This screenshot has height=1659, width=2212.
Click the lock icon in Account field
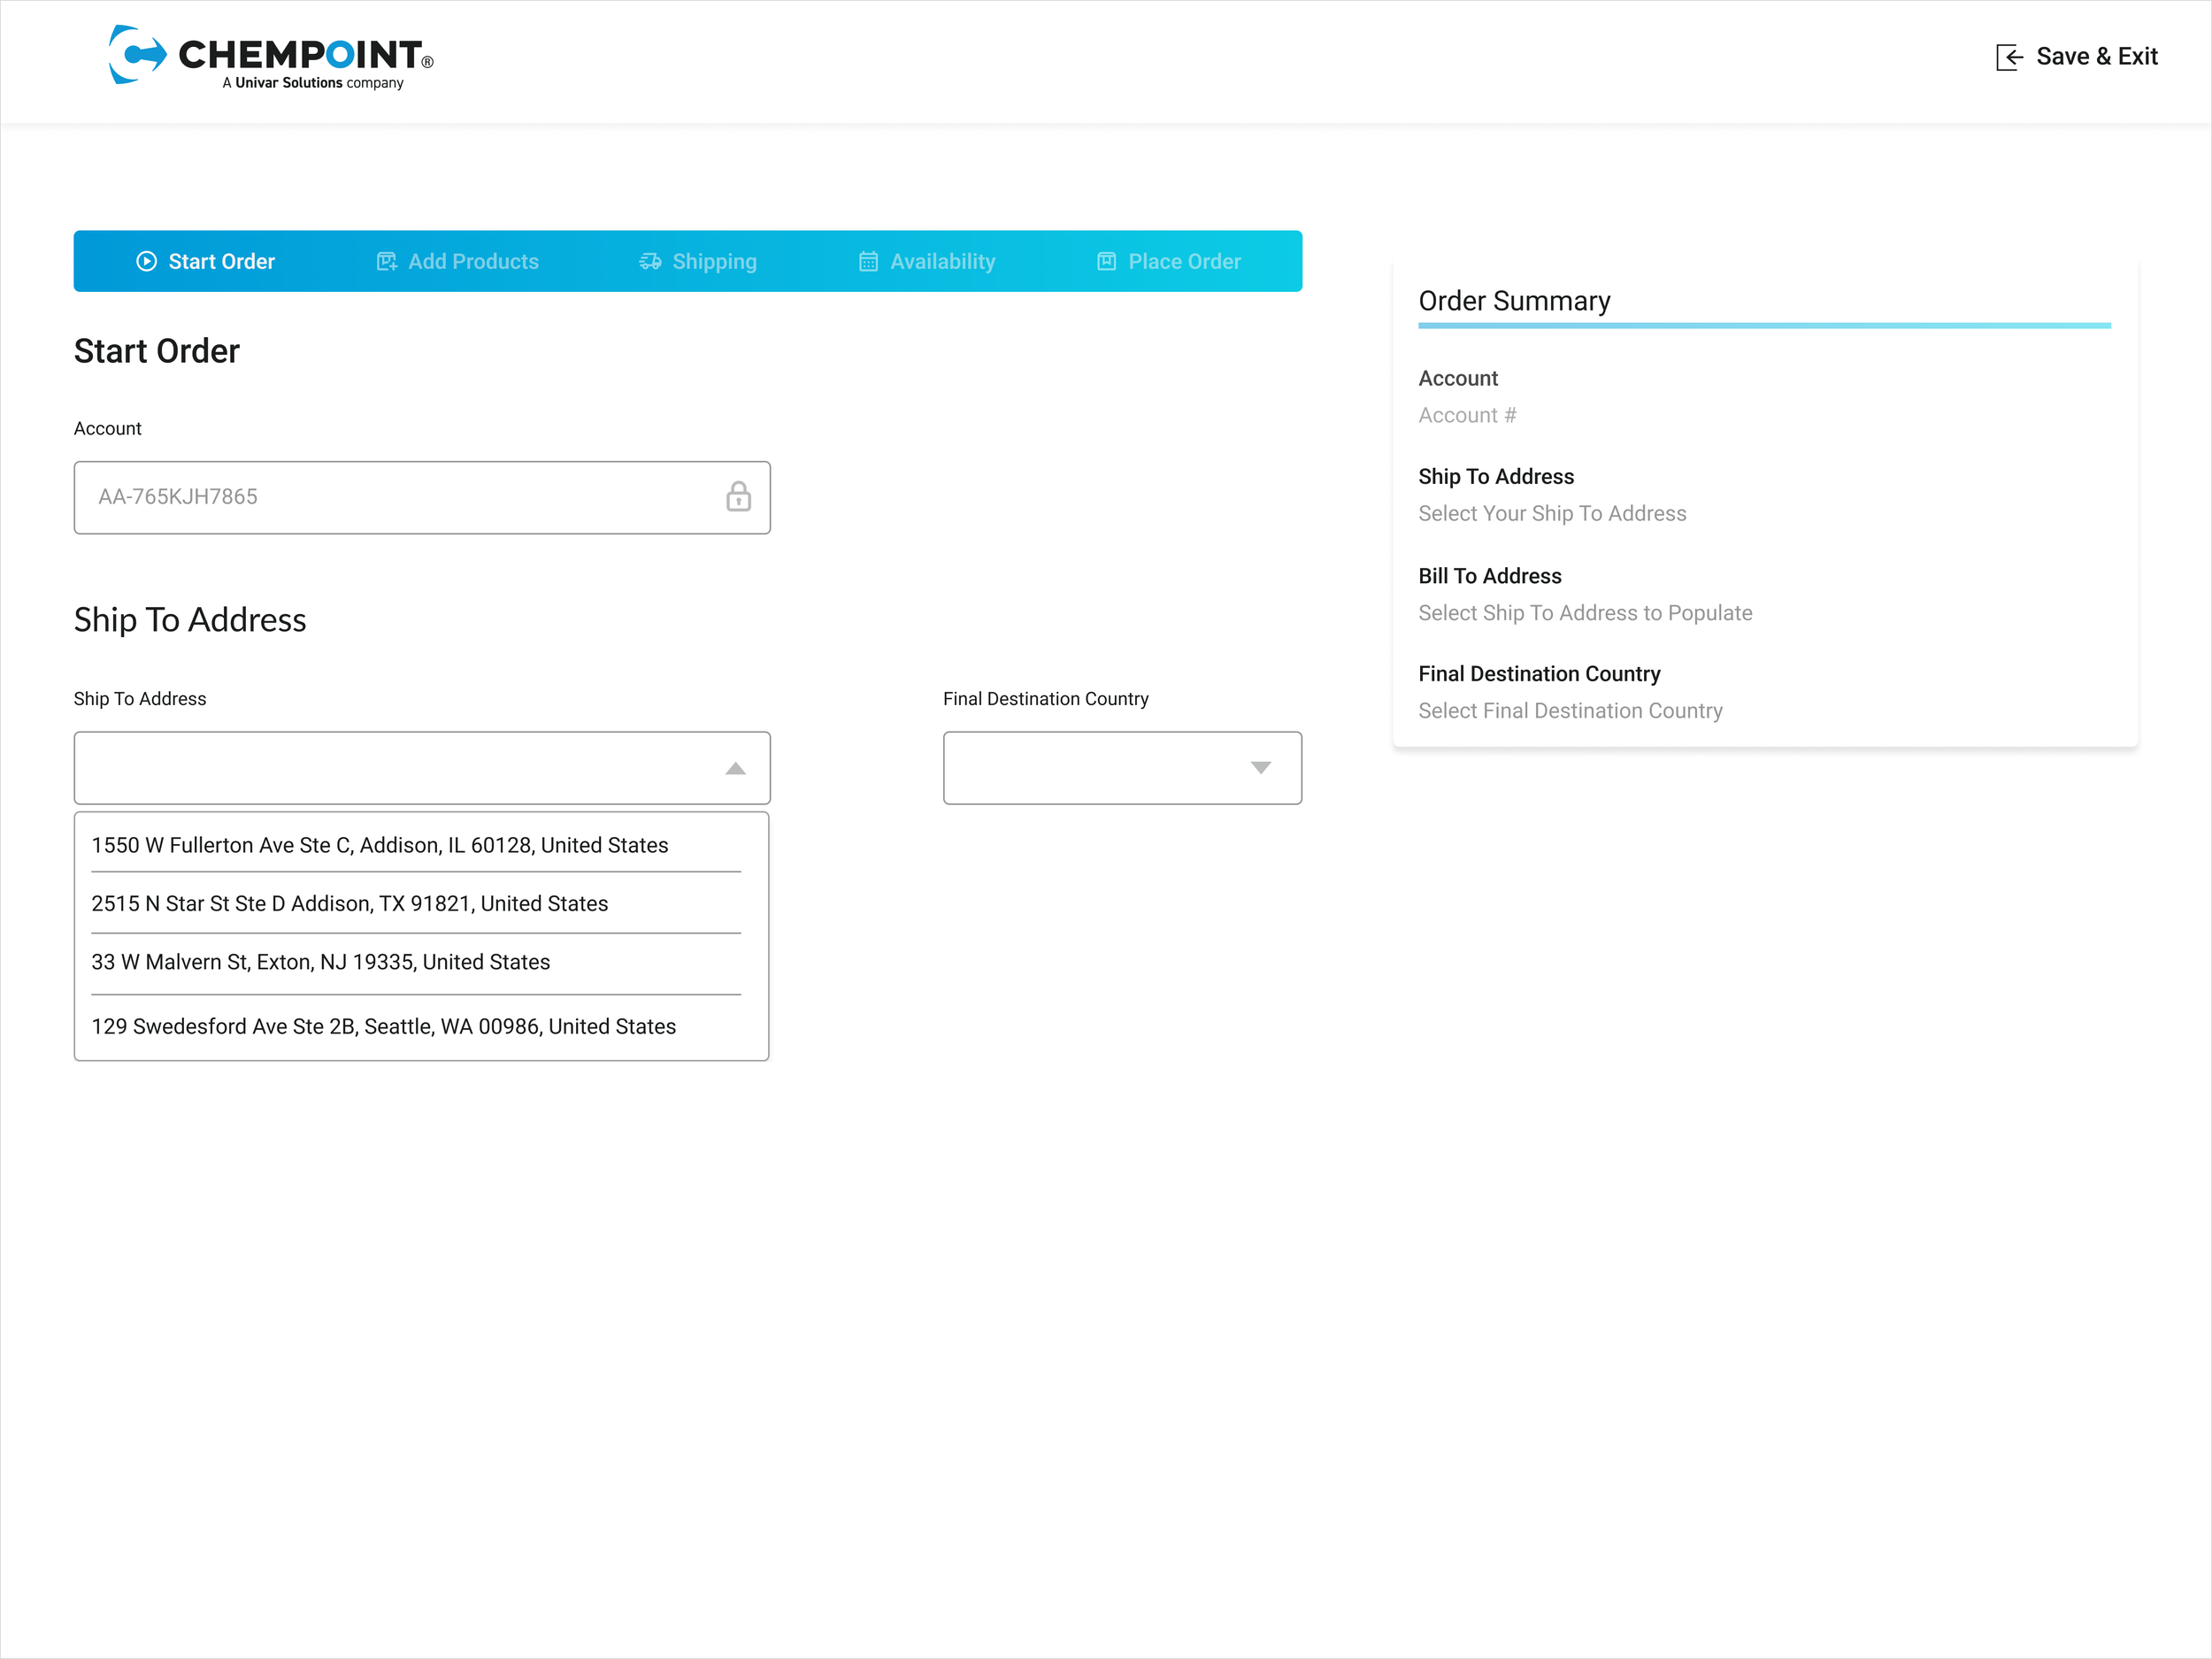pyautogui.click(x=738, y=496)
